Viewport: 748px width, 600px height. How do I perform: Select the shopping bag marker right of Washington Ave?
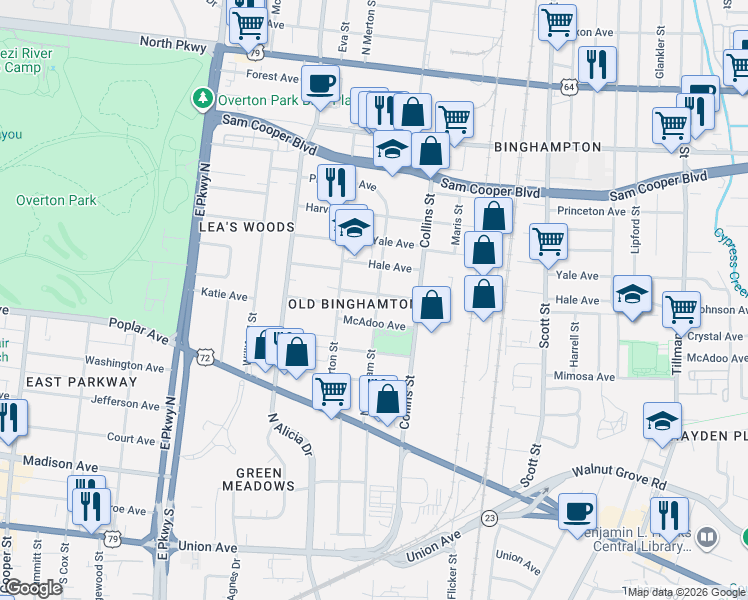pyautogui.click(x=296, y=352)
